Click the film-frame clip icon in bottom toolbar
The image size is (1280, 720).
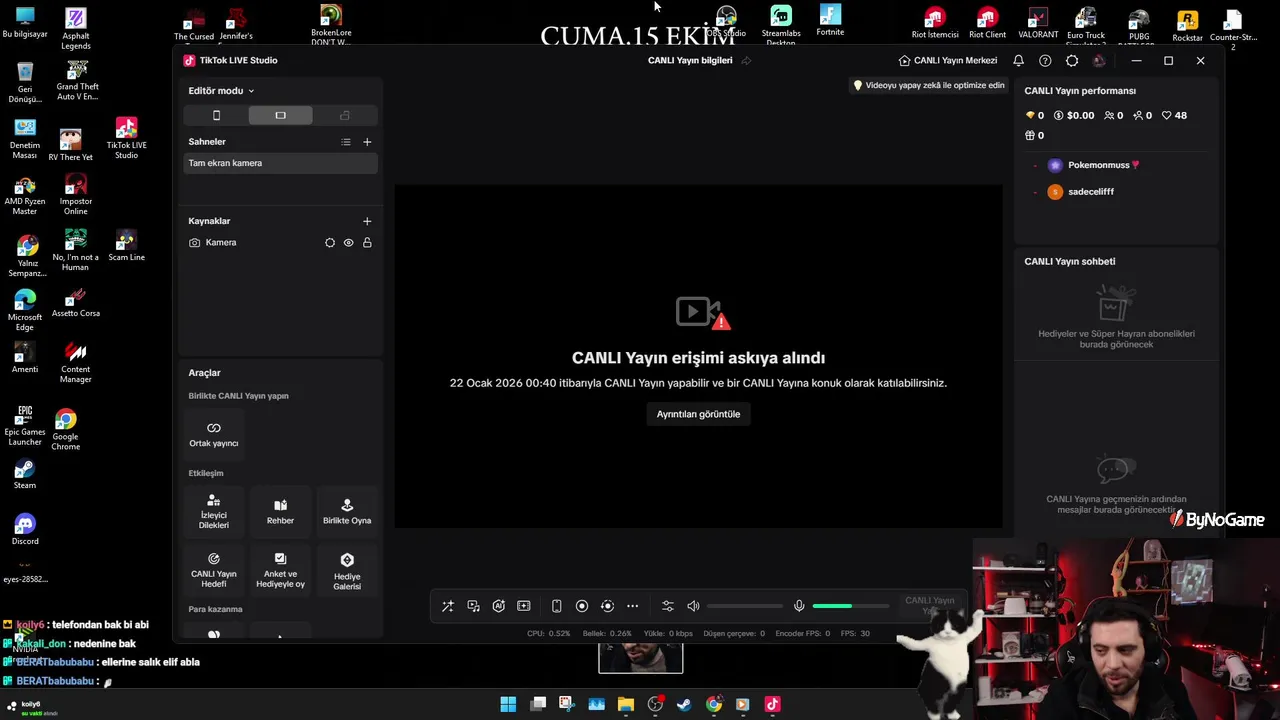click(523, 606)
